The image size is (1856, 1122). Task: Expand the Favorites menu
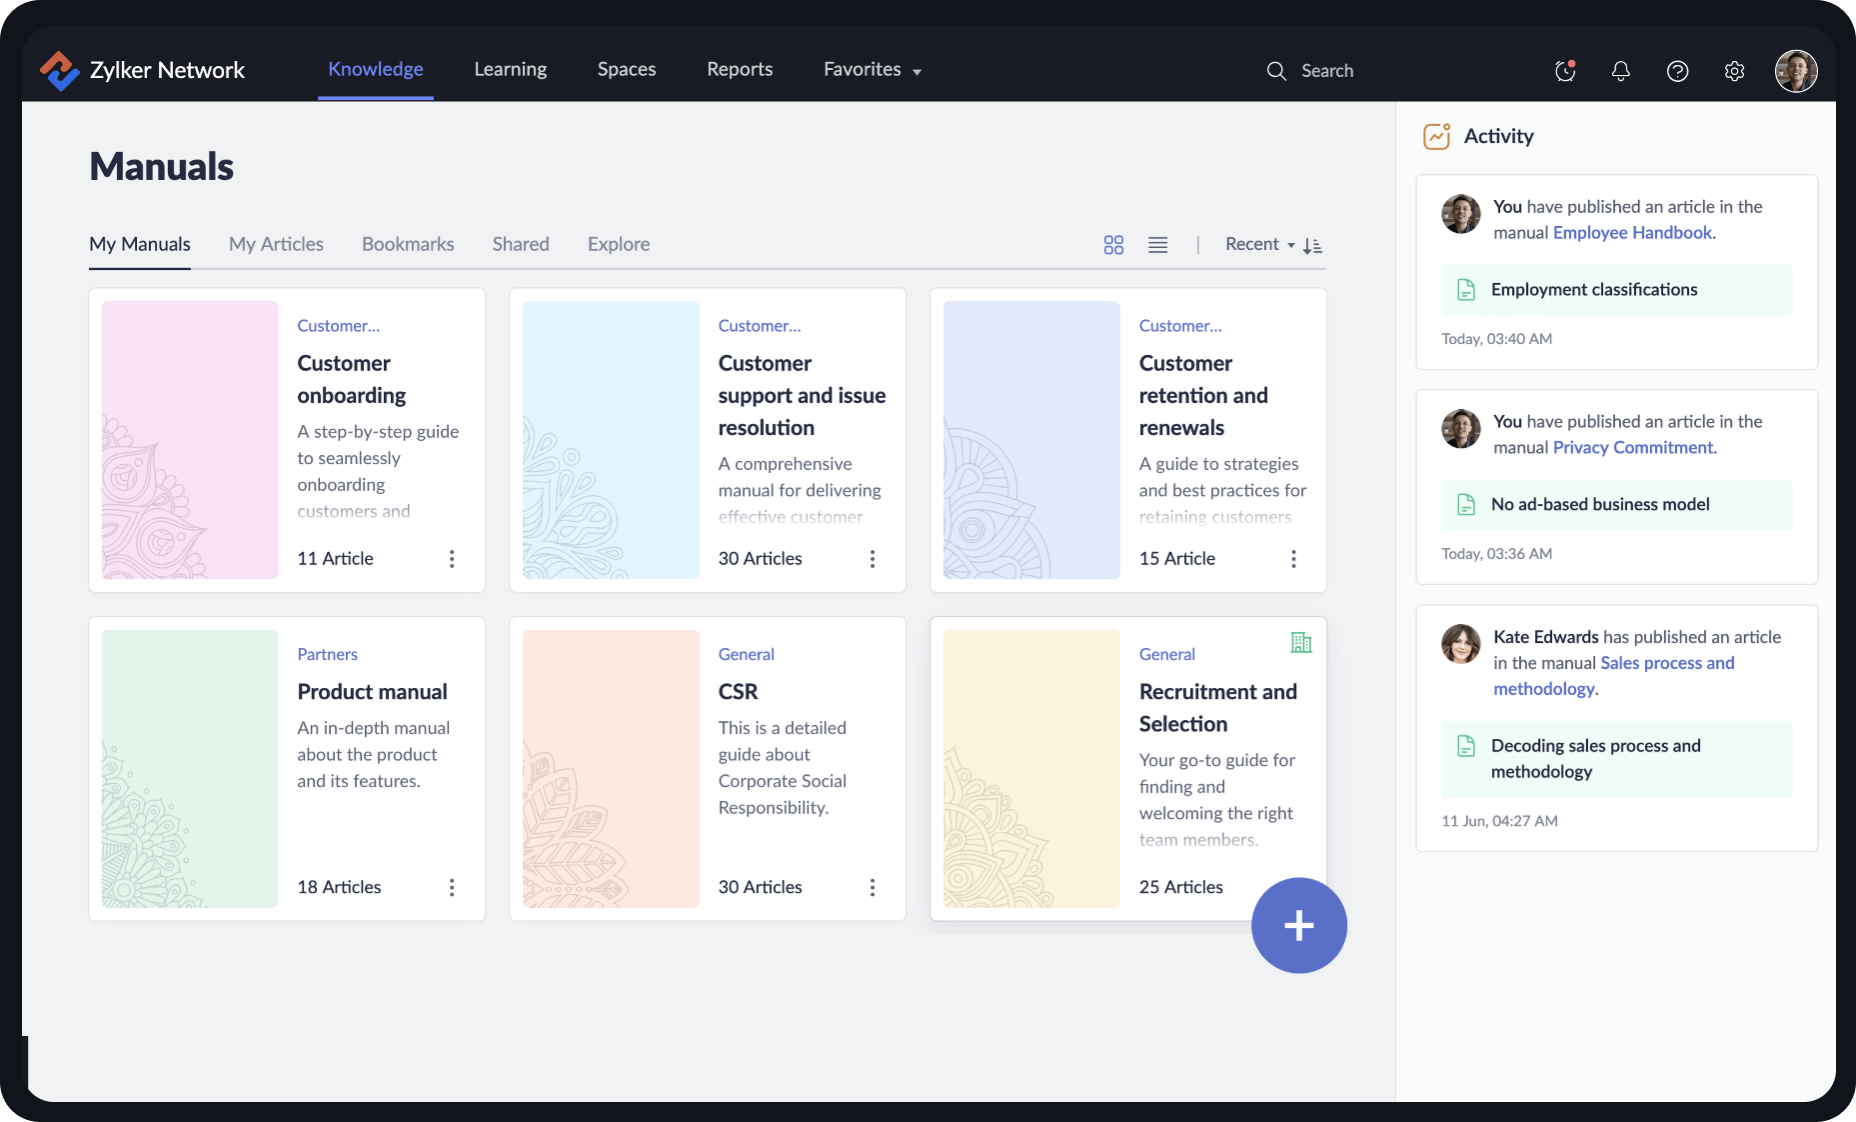coord(872,70)
